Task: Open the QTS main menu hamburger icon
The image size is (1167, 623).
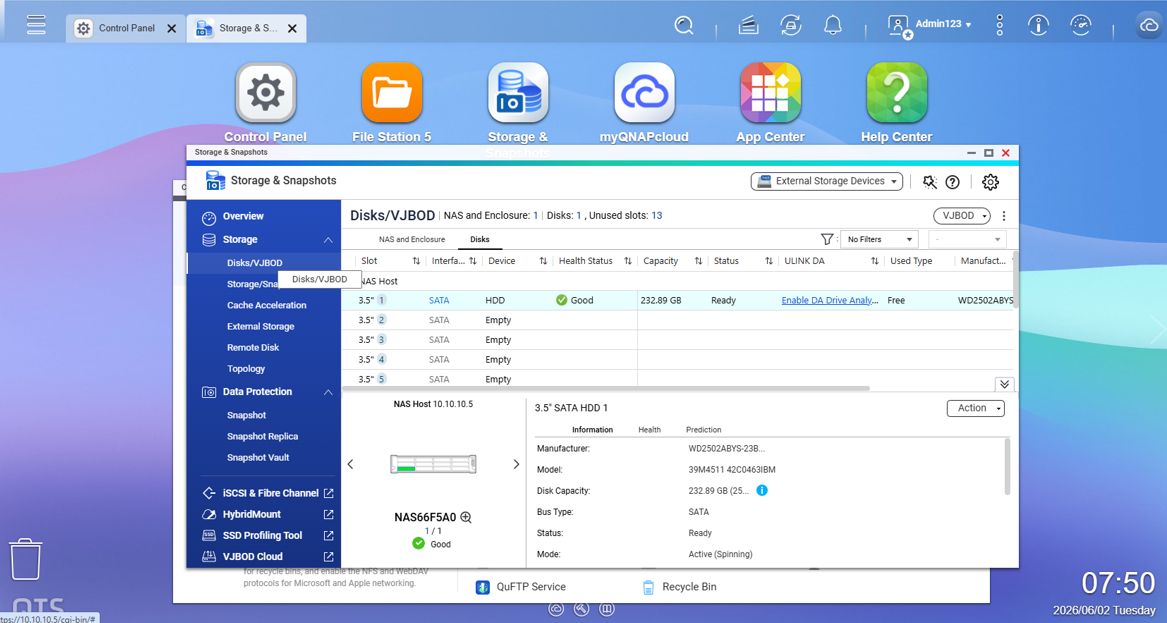Action: point(36,25)
